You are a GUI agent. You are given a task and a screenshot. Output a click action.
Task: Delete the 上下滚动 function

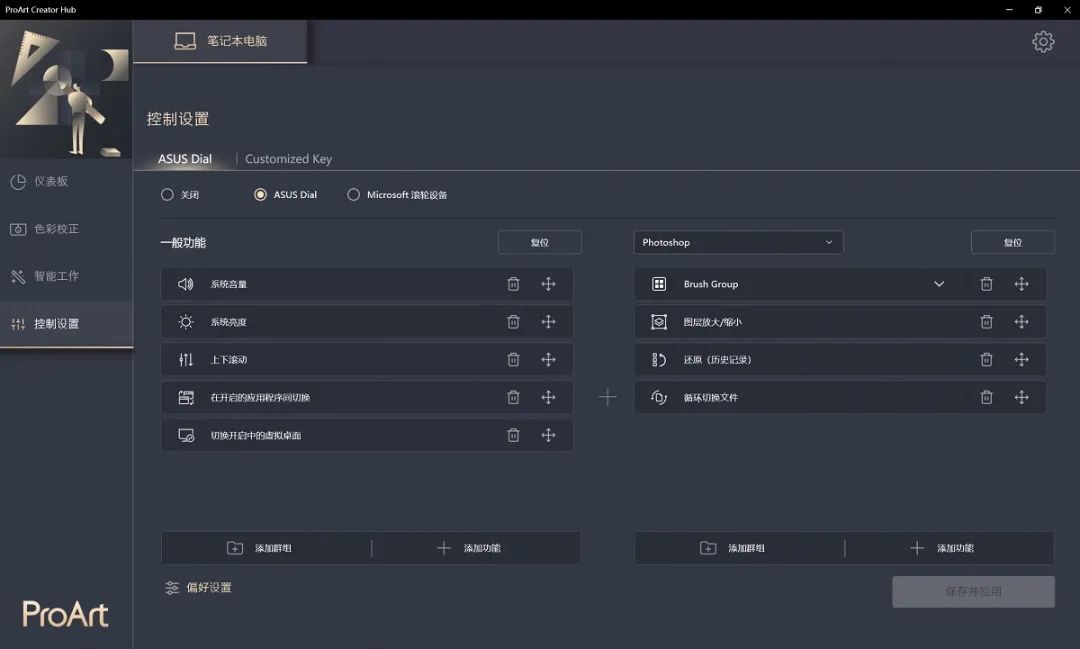[513, 360]
